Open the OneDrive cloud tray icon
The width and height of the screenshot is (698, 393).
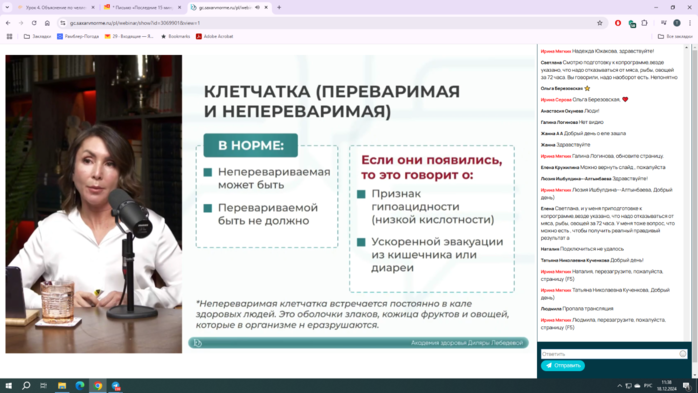637,386
